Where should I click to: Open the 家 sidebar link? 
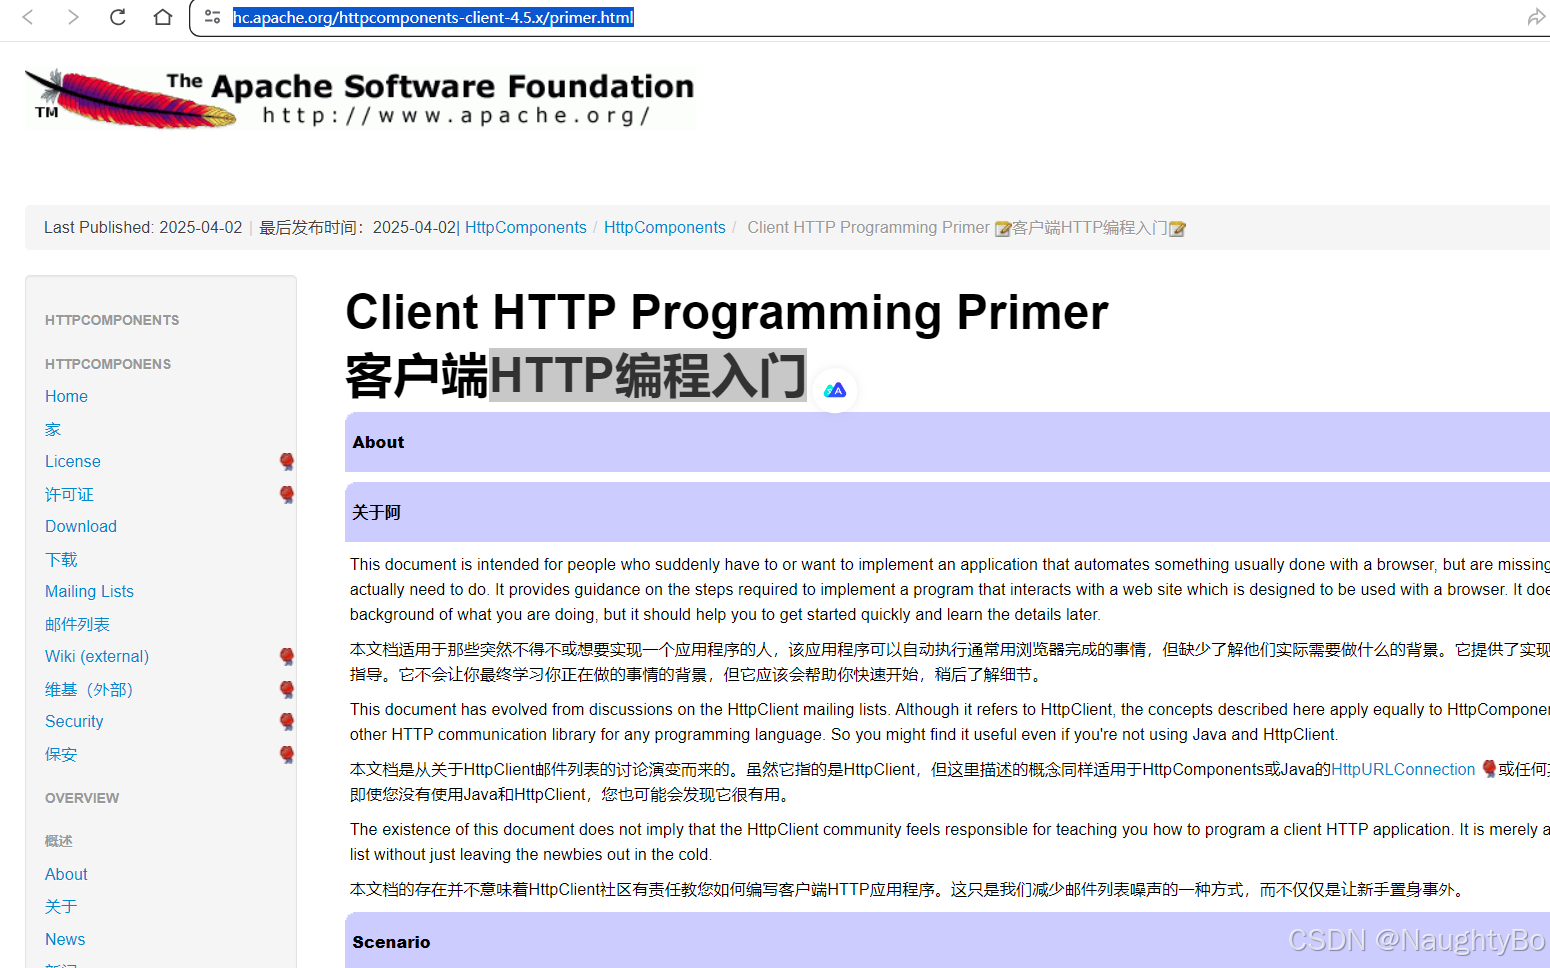tap(53, 429)
